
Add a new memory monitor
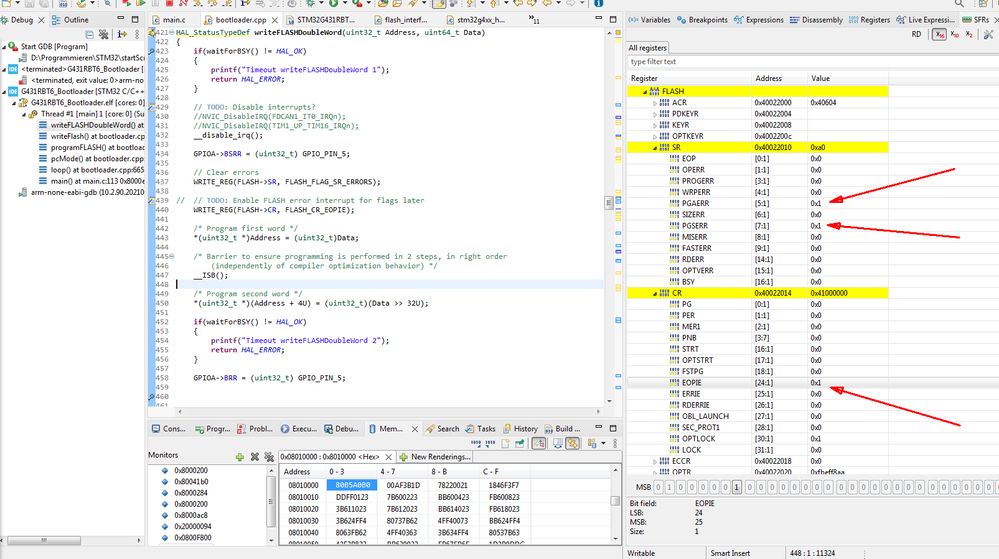[239, 456]
